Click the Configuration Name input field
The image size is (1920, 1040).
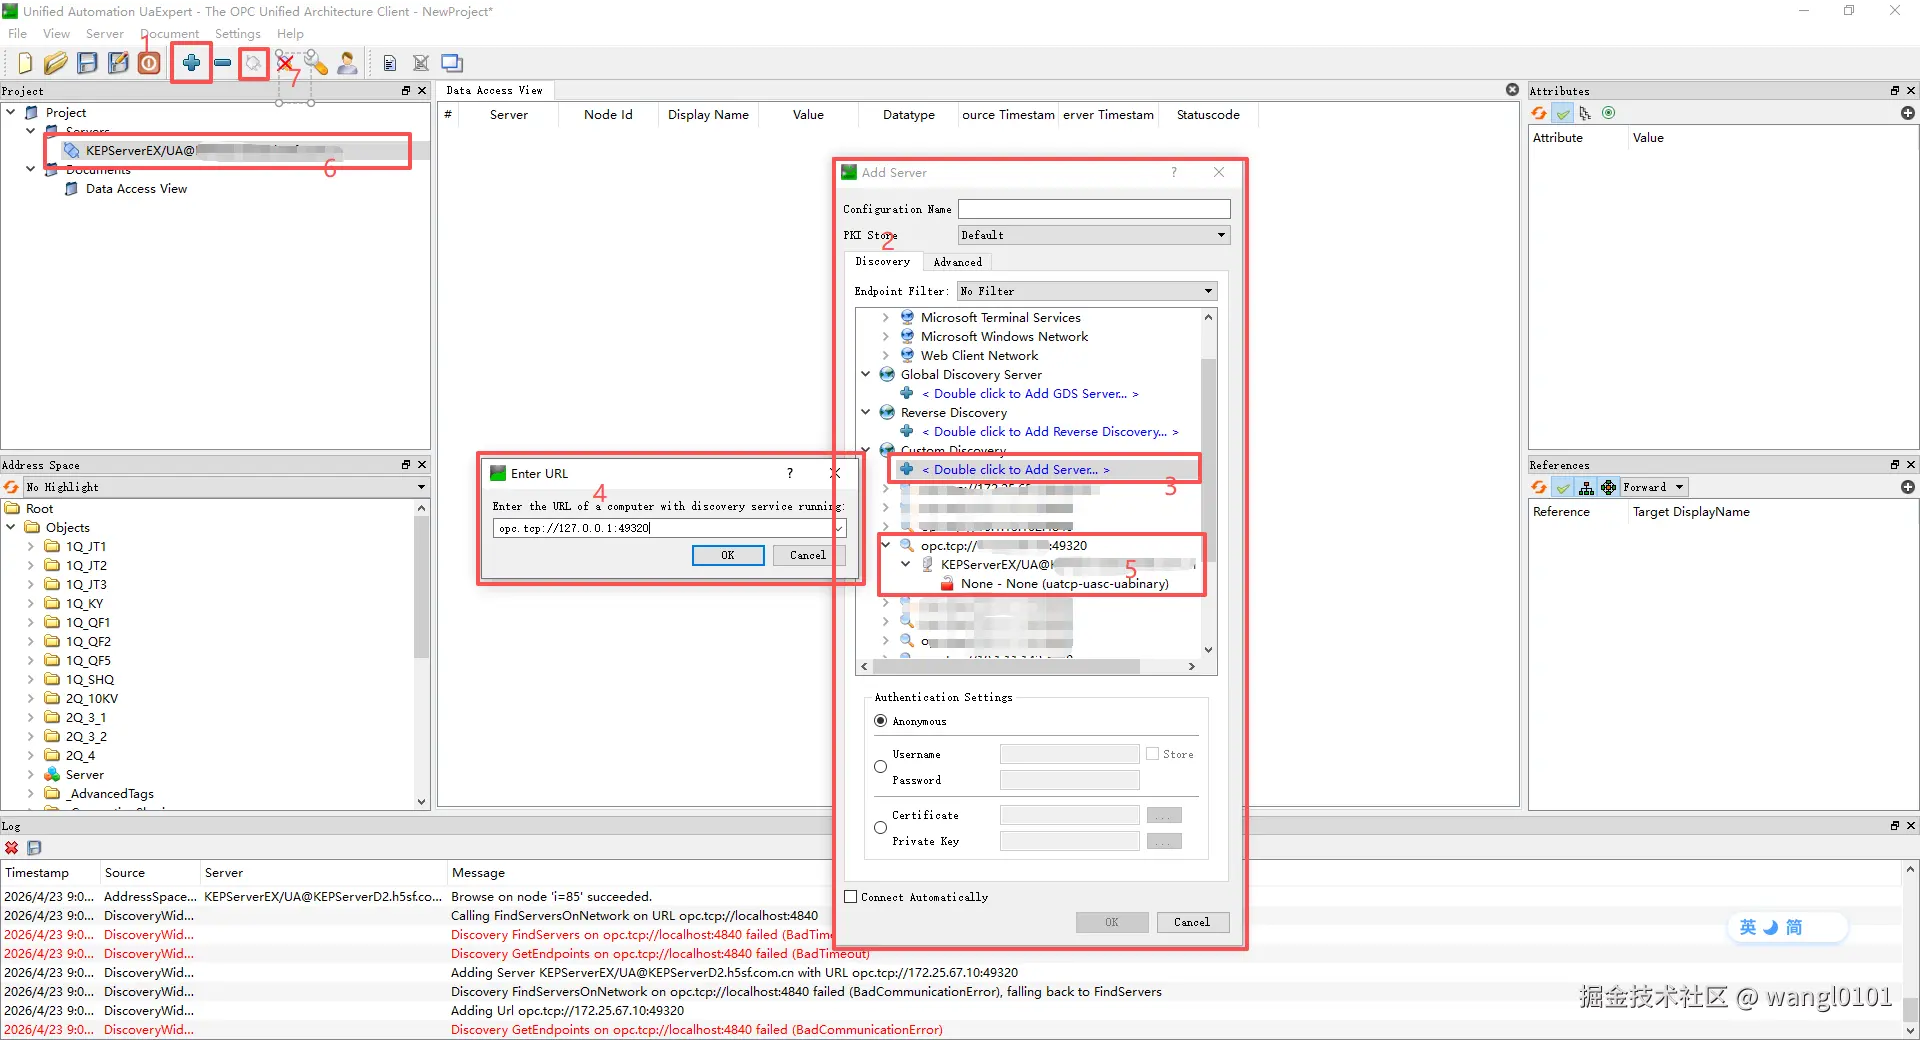coord(1094,209)
